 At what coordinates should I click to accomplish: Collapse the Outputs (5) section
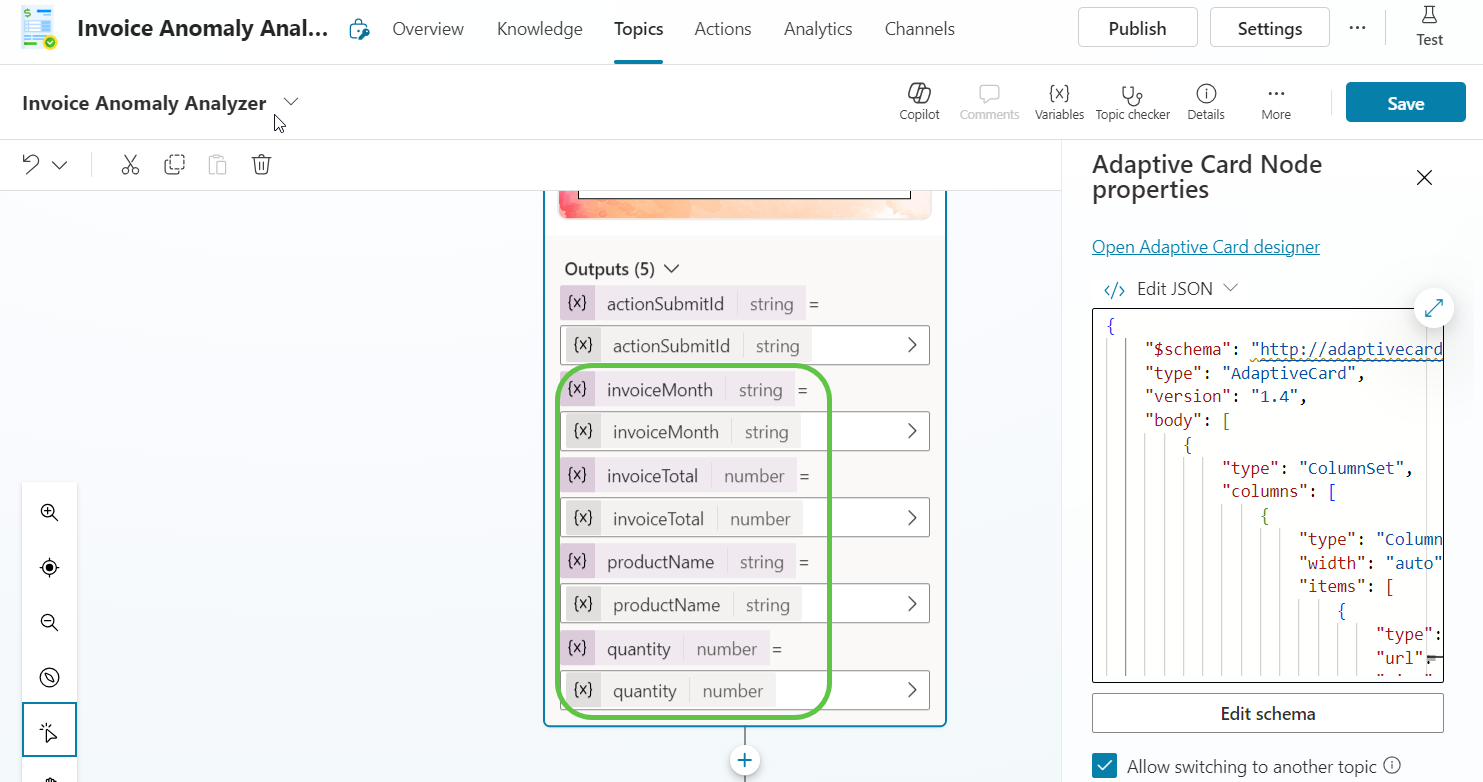pyautogui.click(x=672, y=269)
